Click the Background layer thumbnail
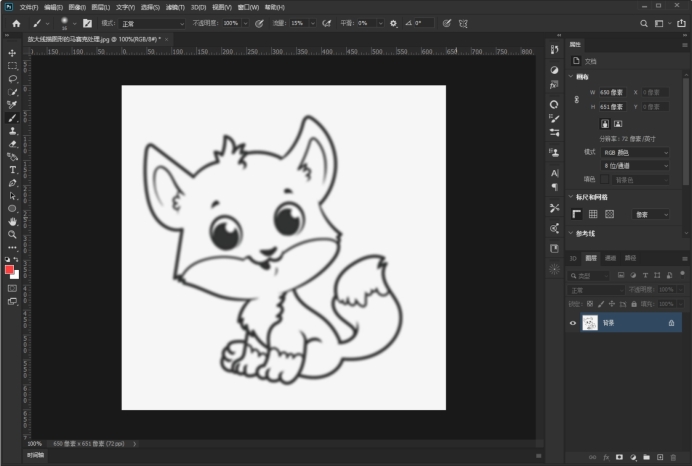 (590, 323)
